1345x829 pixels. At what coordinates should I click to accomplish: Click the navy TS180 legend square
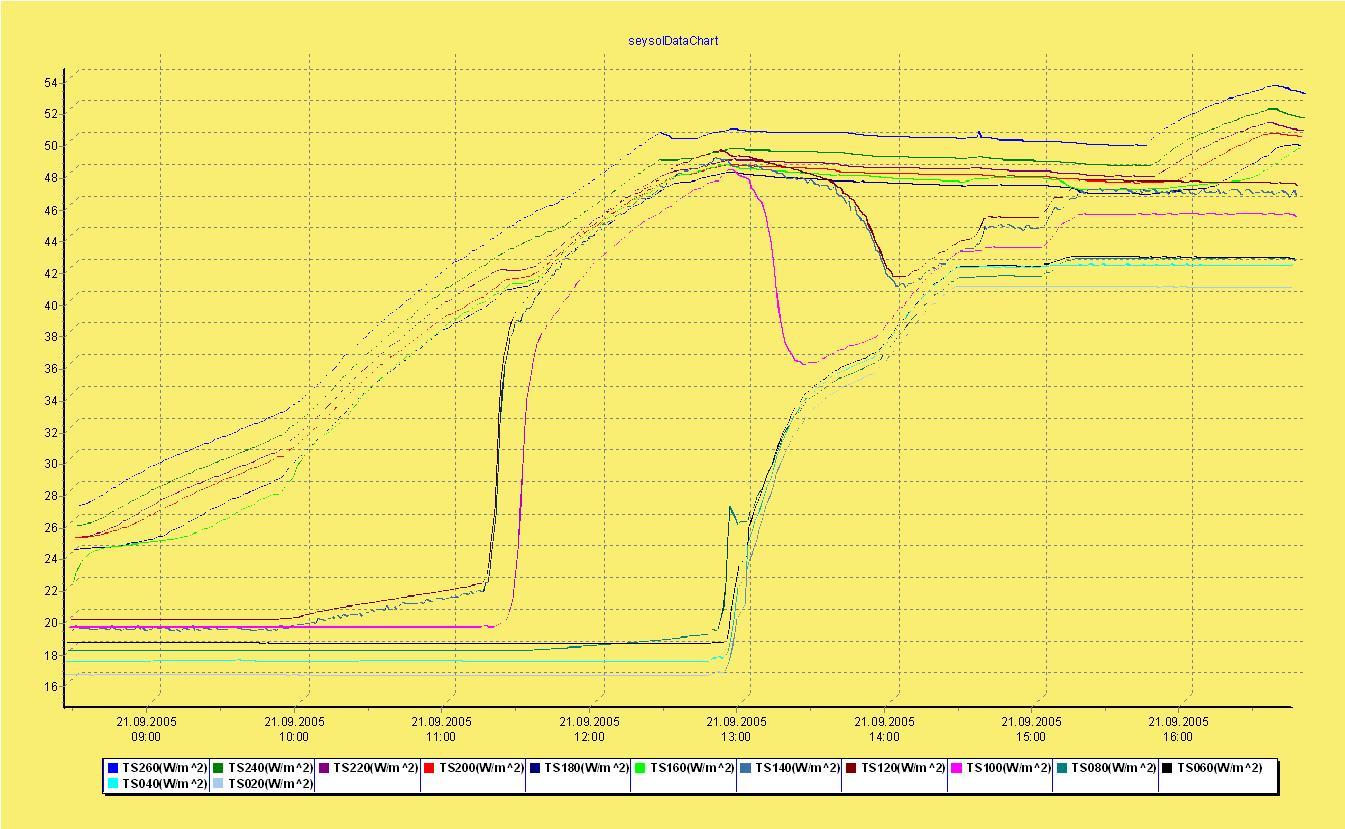(535, 768)
